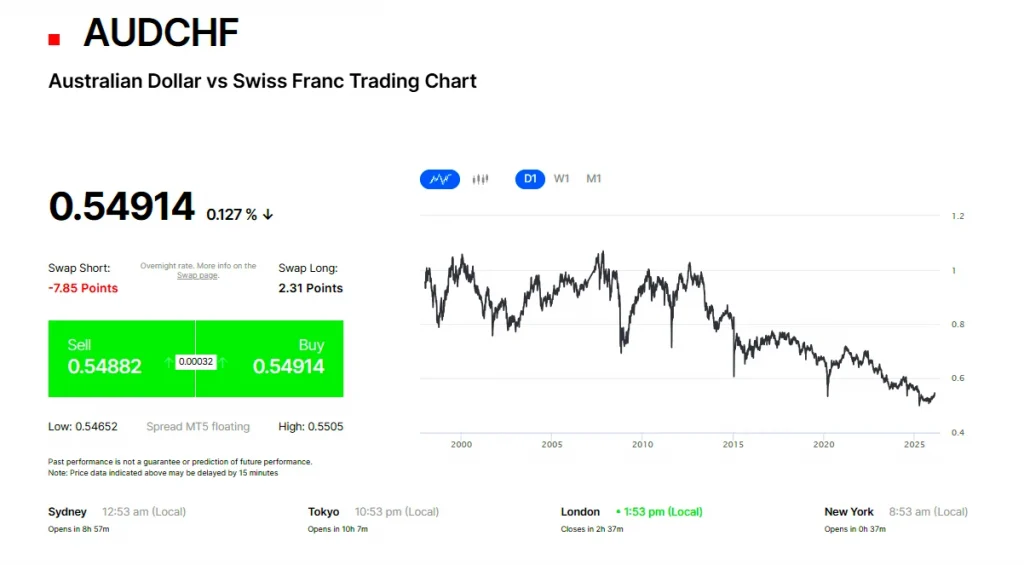The height and width of the screenshot is (565, 1024).
Task: Click the 0.00032 spread badge
Action: click(196, 361)
